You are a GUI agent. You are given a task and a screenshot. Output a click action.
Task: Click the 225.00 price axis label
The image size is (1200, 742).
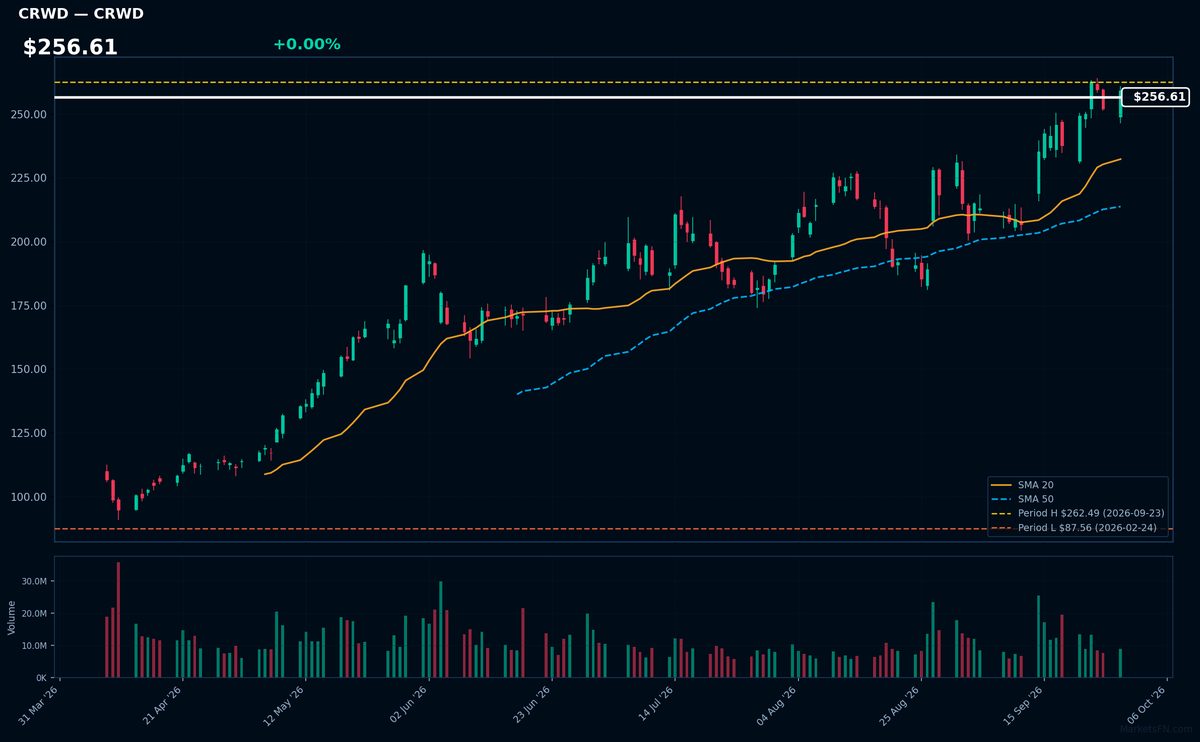[x=31, y=178]
